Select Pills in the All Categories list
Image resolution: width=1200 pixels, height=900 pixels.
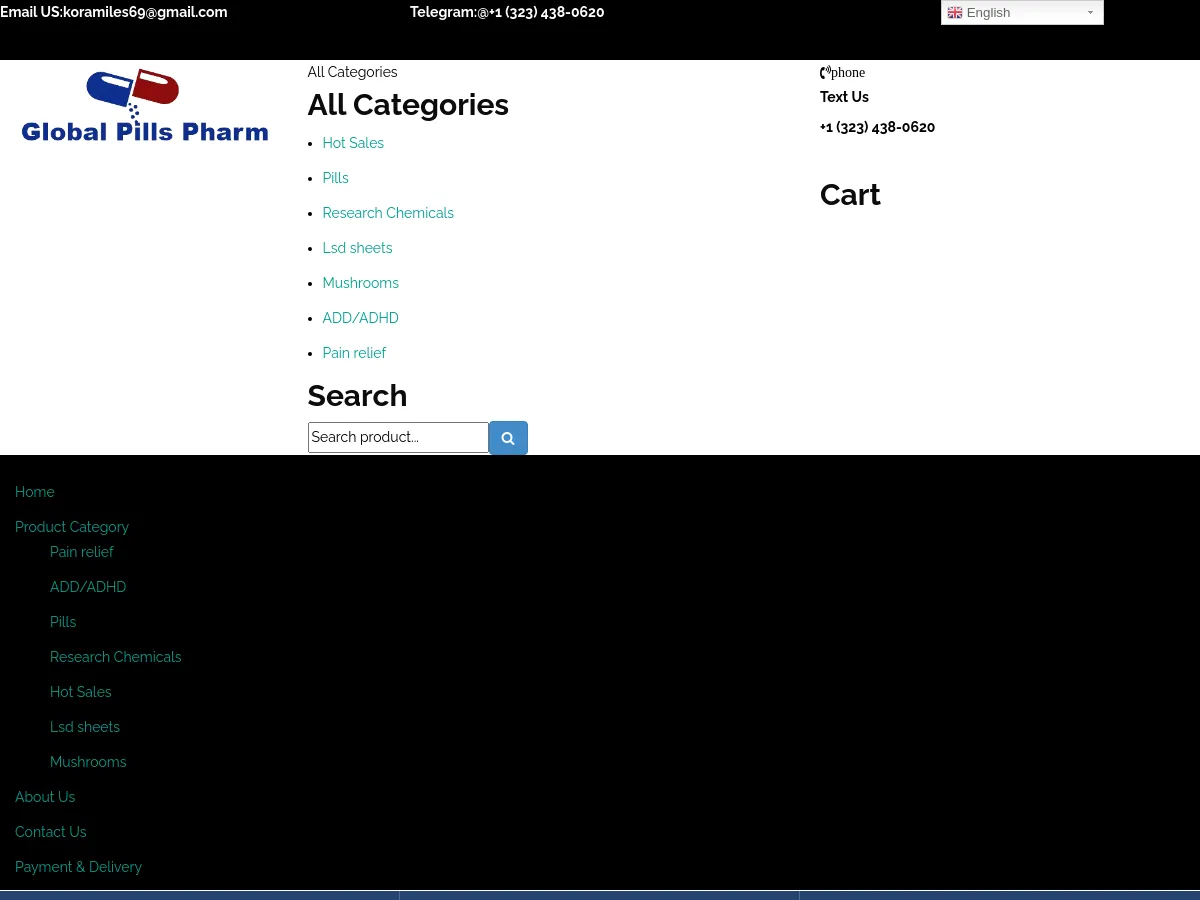coord(335,178)
